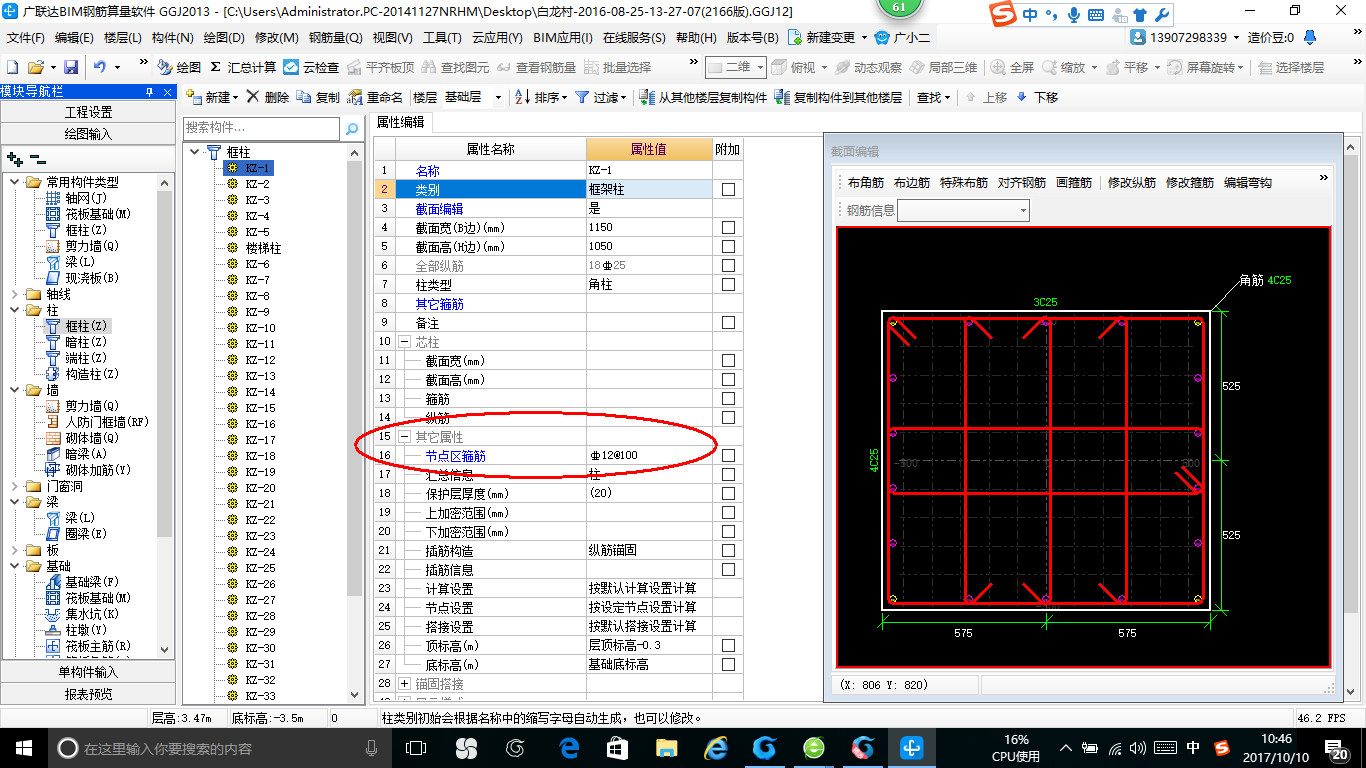The height and width of the screenshot is (768, 1366).
Task: Click 布角筋 in section editor toolbar
Action: point(866,183)
